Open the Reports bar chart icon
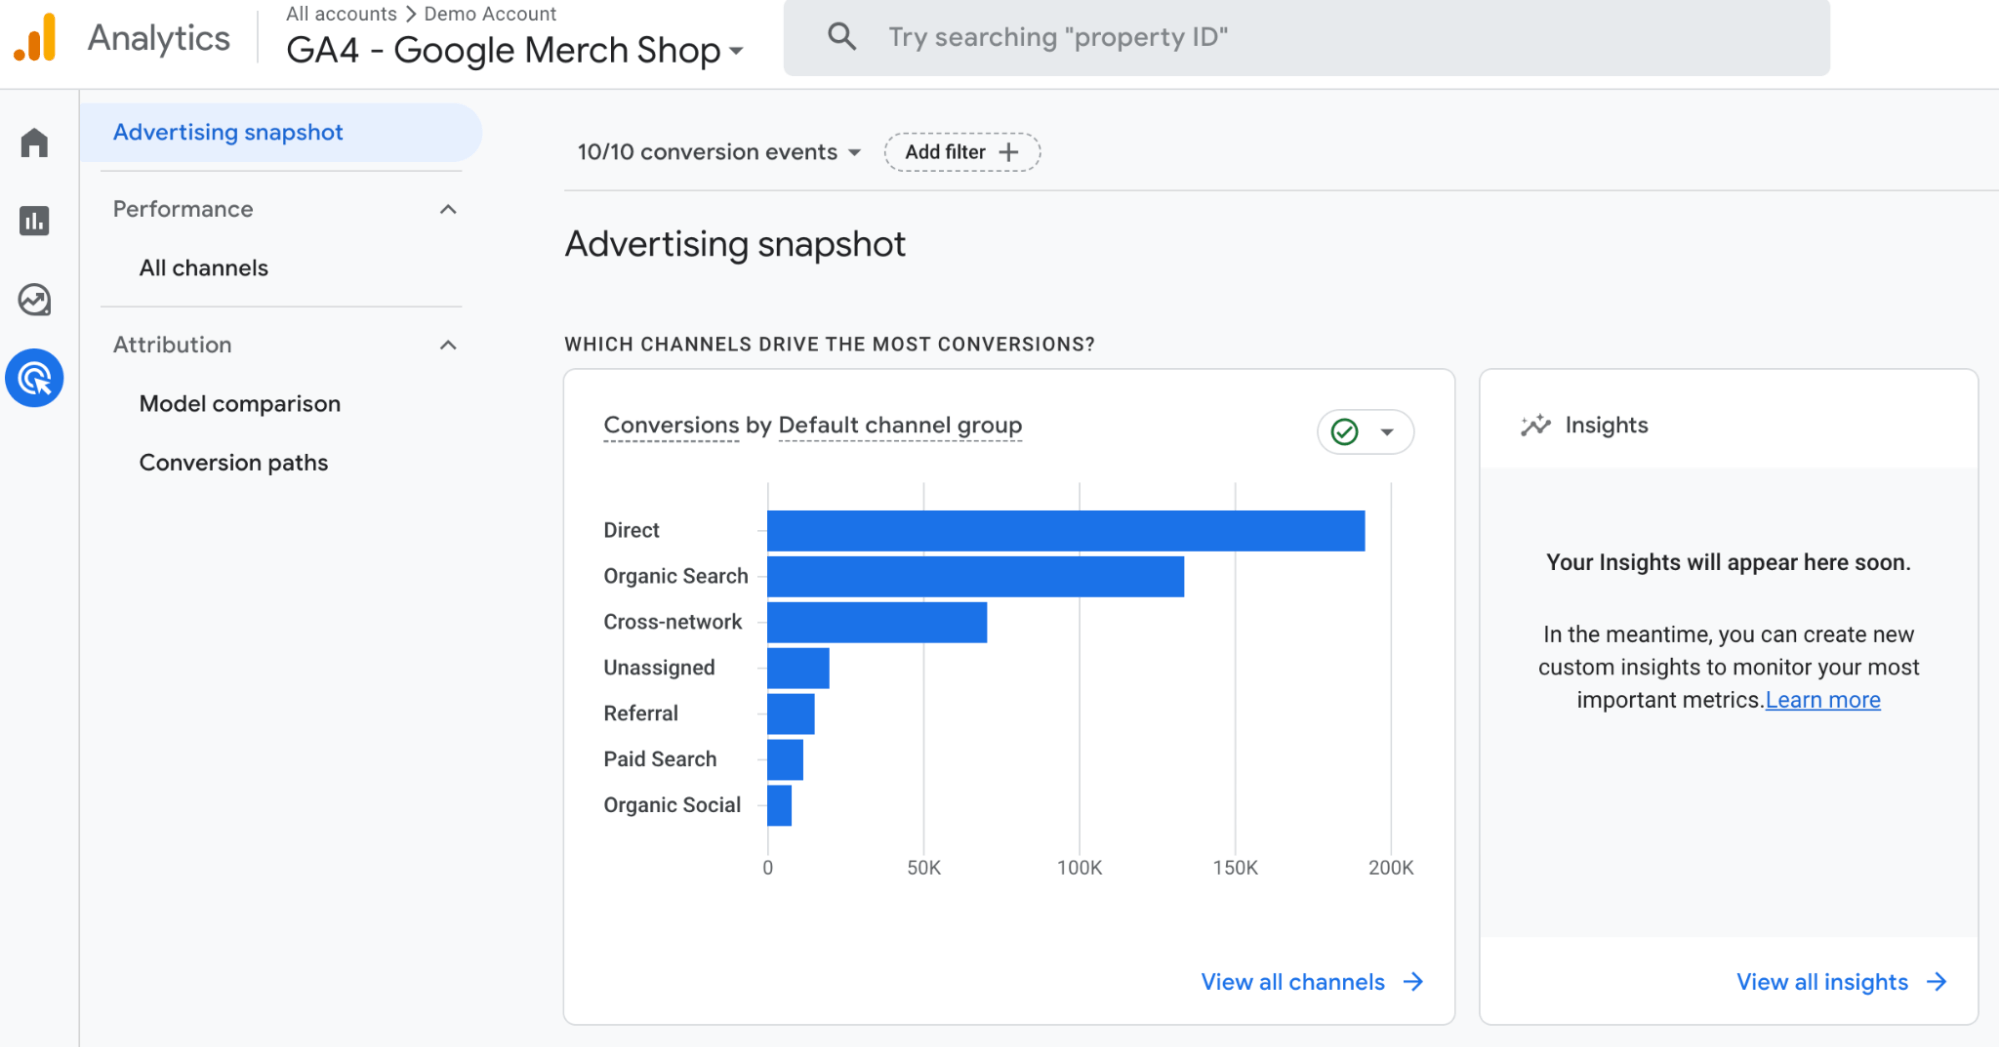Viewport: 1999px width, 1048px height. (x=34, y=221)
